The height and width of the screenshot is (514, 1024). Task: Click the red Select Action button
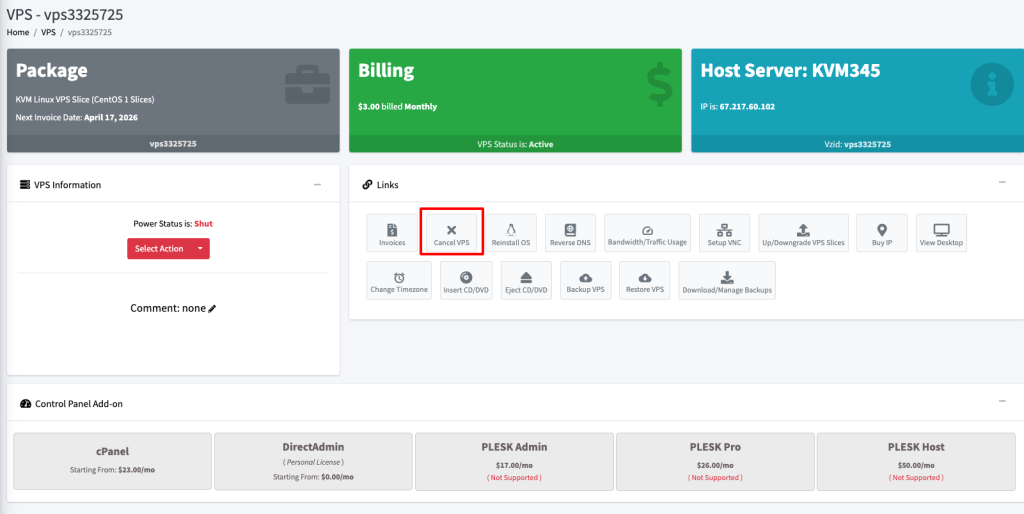click(x=159, y=249)
